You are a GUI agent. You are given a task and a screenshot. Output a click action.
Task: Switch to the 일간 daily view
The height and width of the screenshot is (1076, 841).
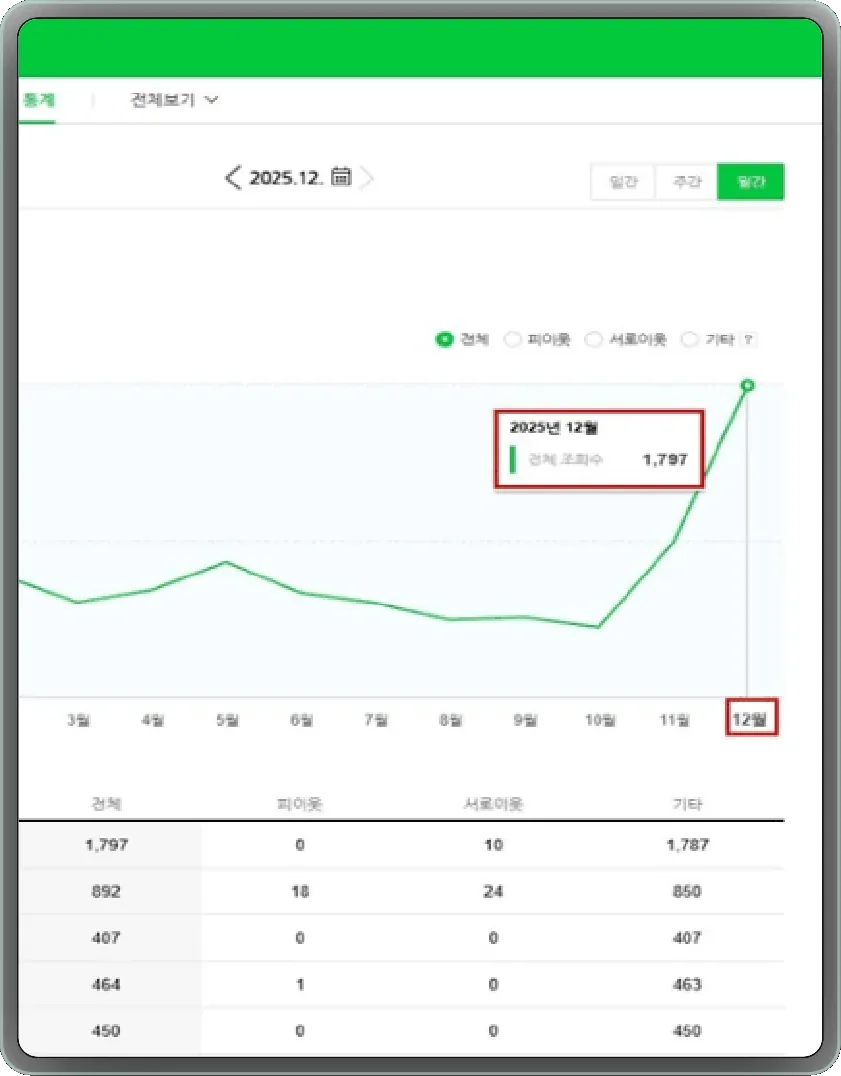[x=623, y=182]
